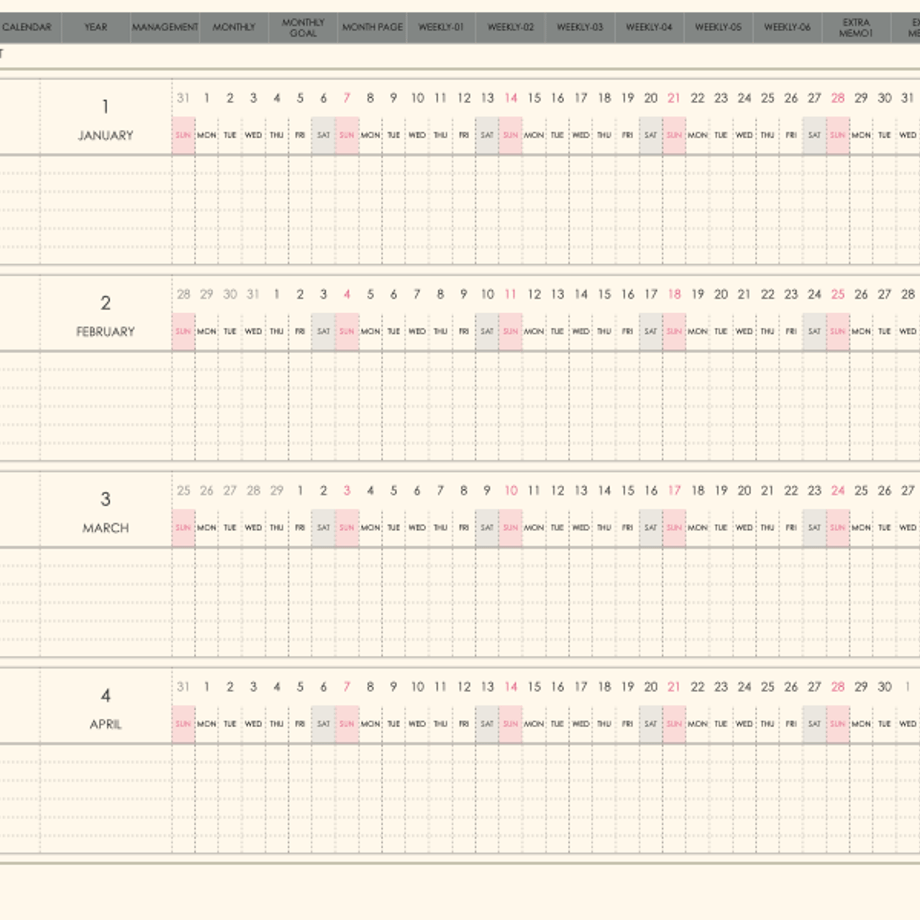This screenshot has width=920, height=920.
Task: Select the WEEKLY-03 tab
Action: (x=580, y=27)
